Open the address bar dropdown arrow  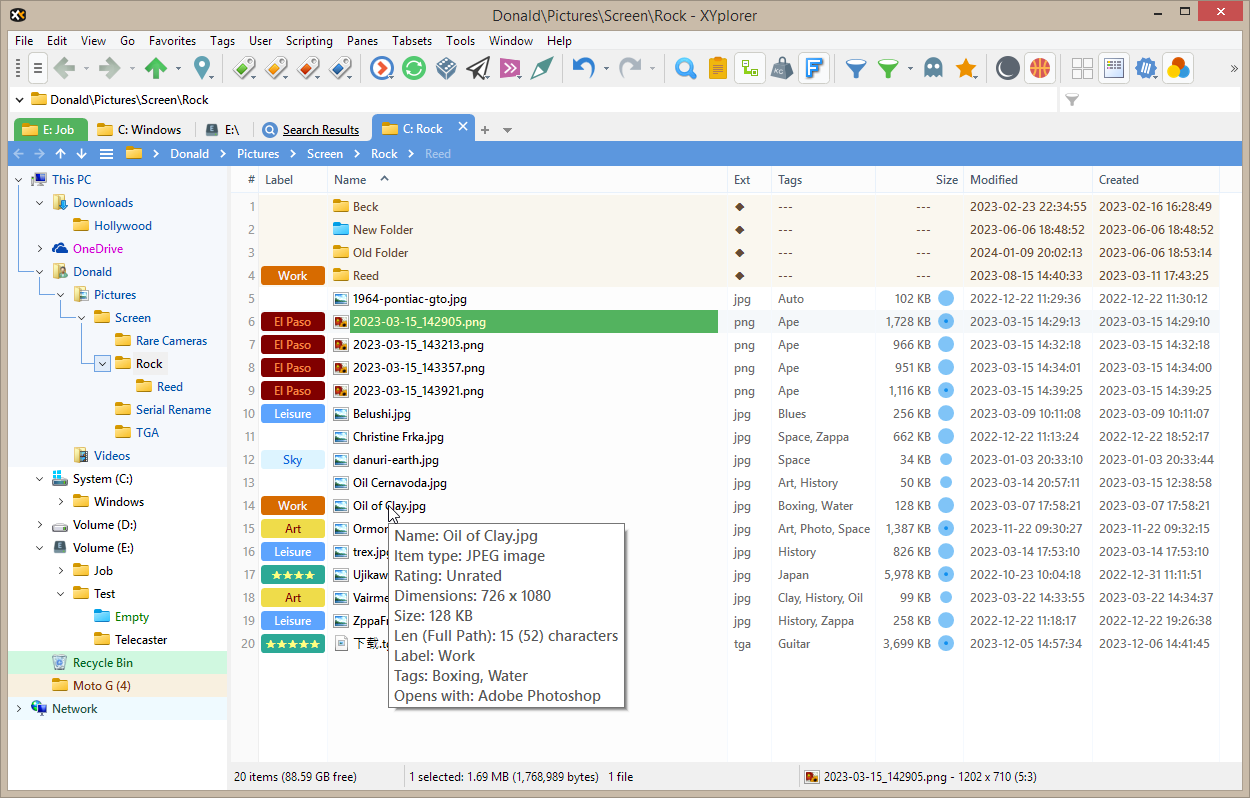pyautogui.click(x=20, y=100)
